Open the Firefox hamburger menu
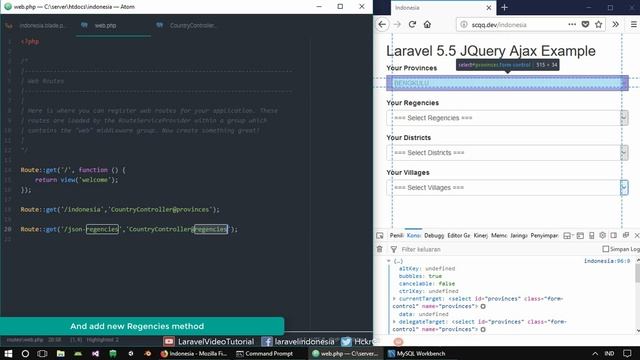Screen dimensions: 640x360 [634, 24]
